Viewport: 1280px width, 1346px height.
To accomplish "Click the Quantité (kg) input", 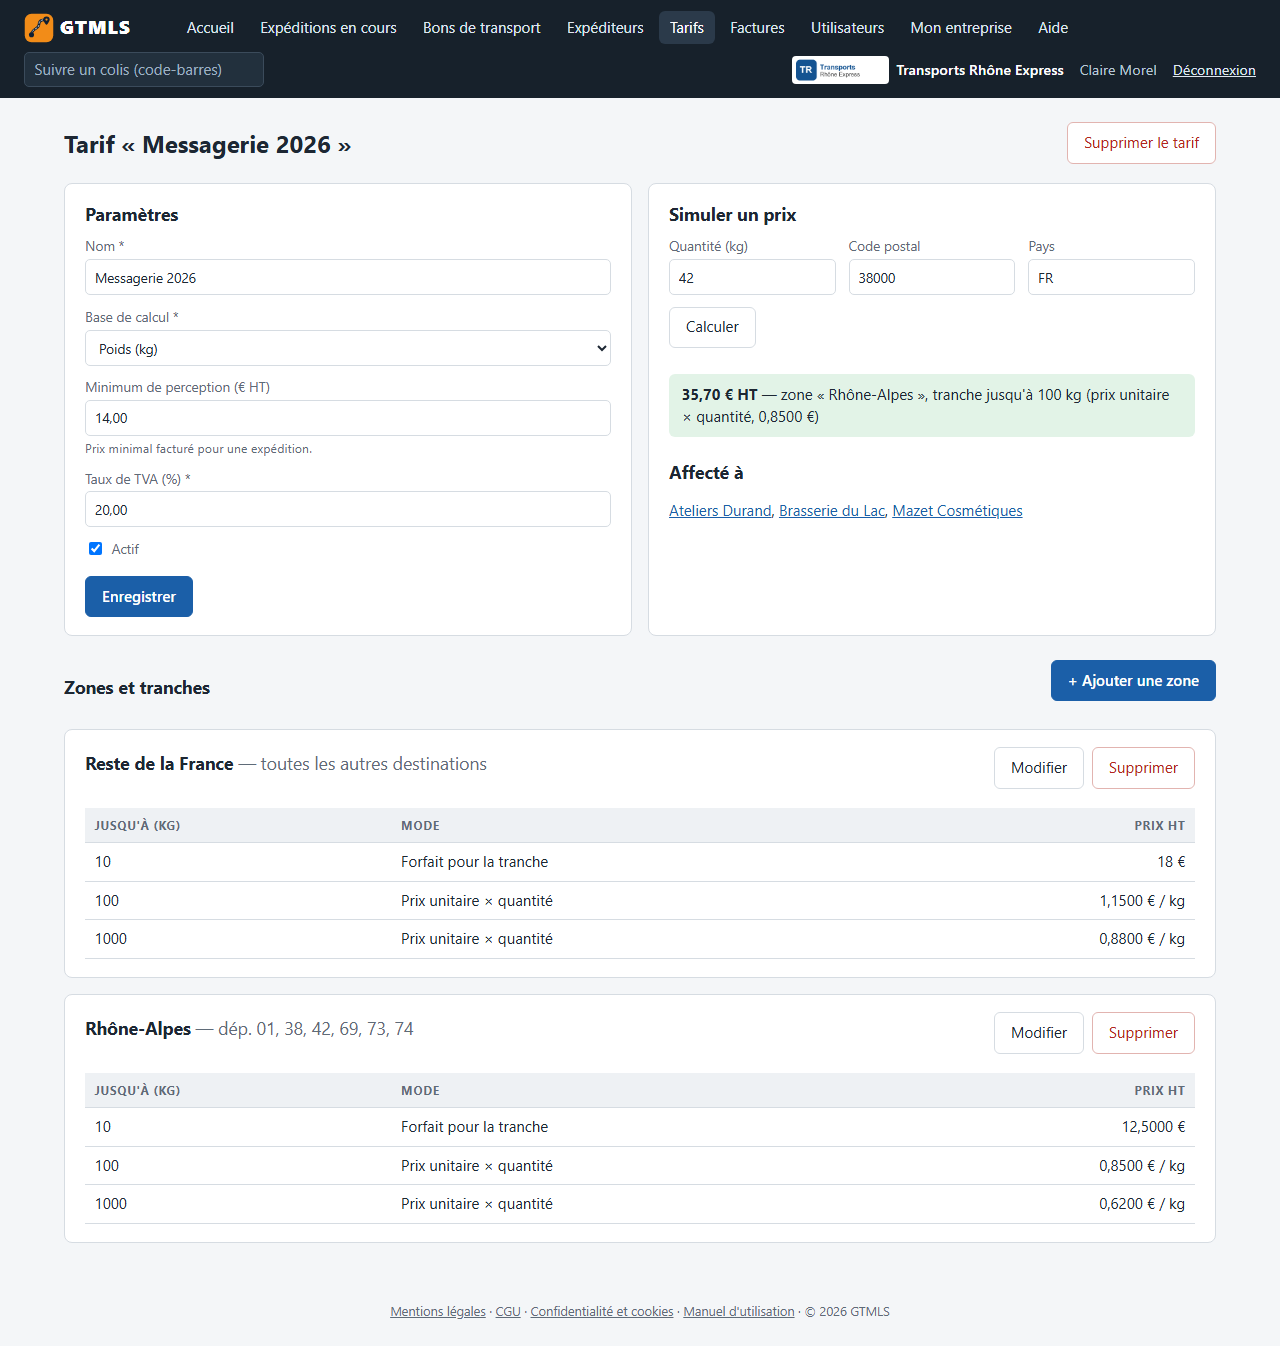I will (752, 278).
